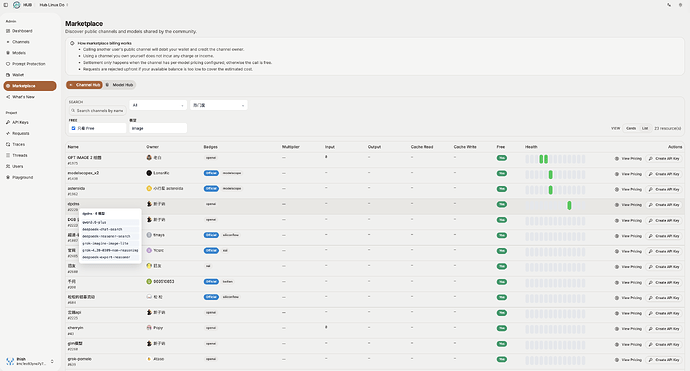Click the Name column header
The height and width of the screenshot is (371, 690).
point(73,147)
